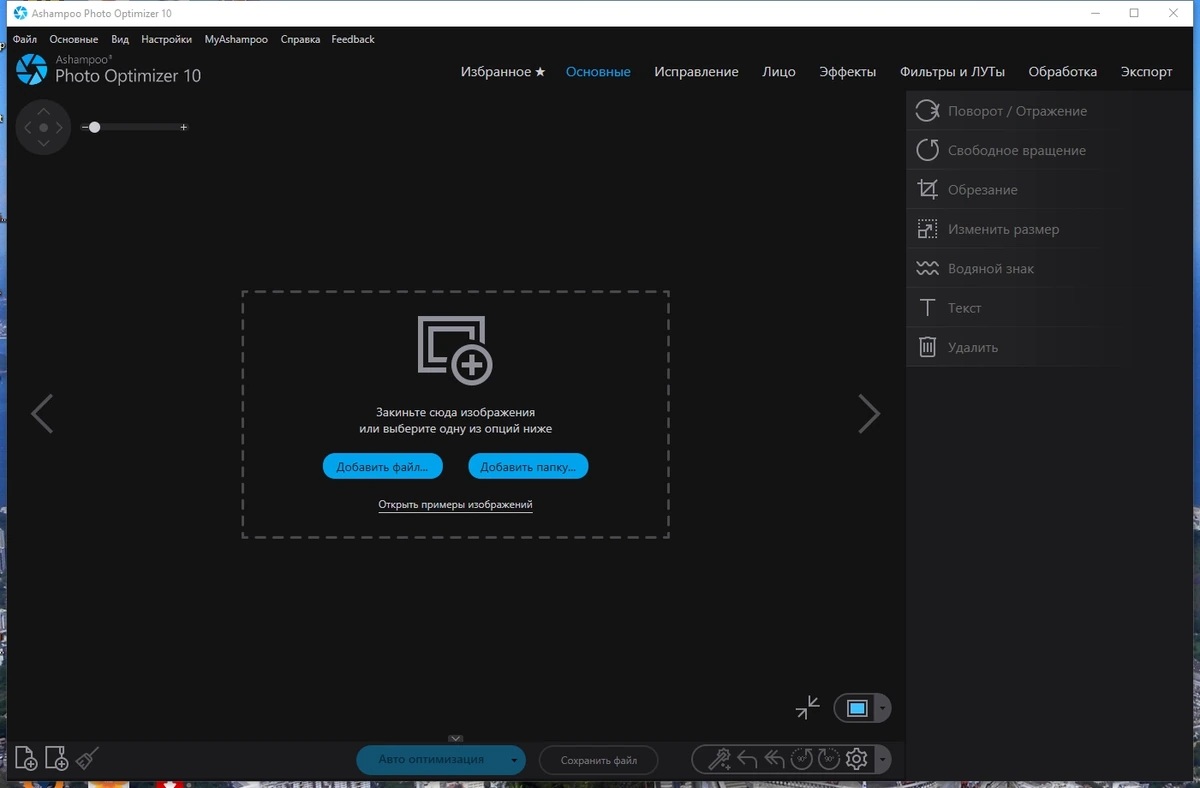Go to previous image with left arrow
The height and width of the screenshot is (788, 1200).
(42, 413)
